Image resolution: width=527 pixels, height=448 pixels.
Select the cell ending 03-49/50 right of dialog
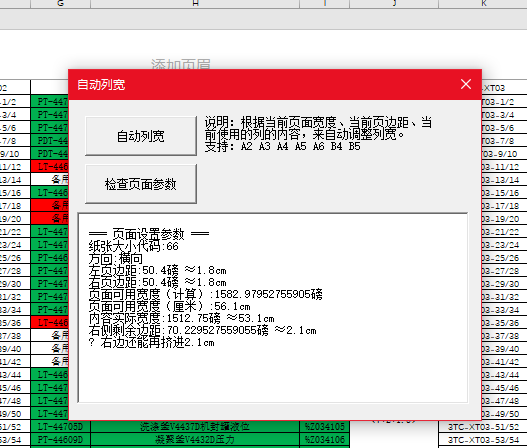pos(504,414)
